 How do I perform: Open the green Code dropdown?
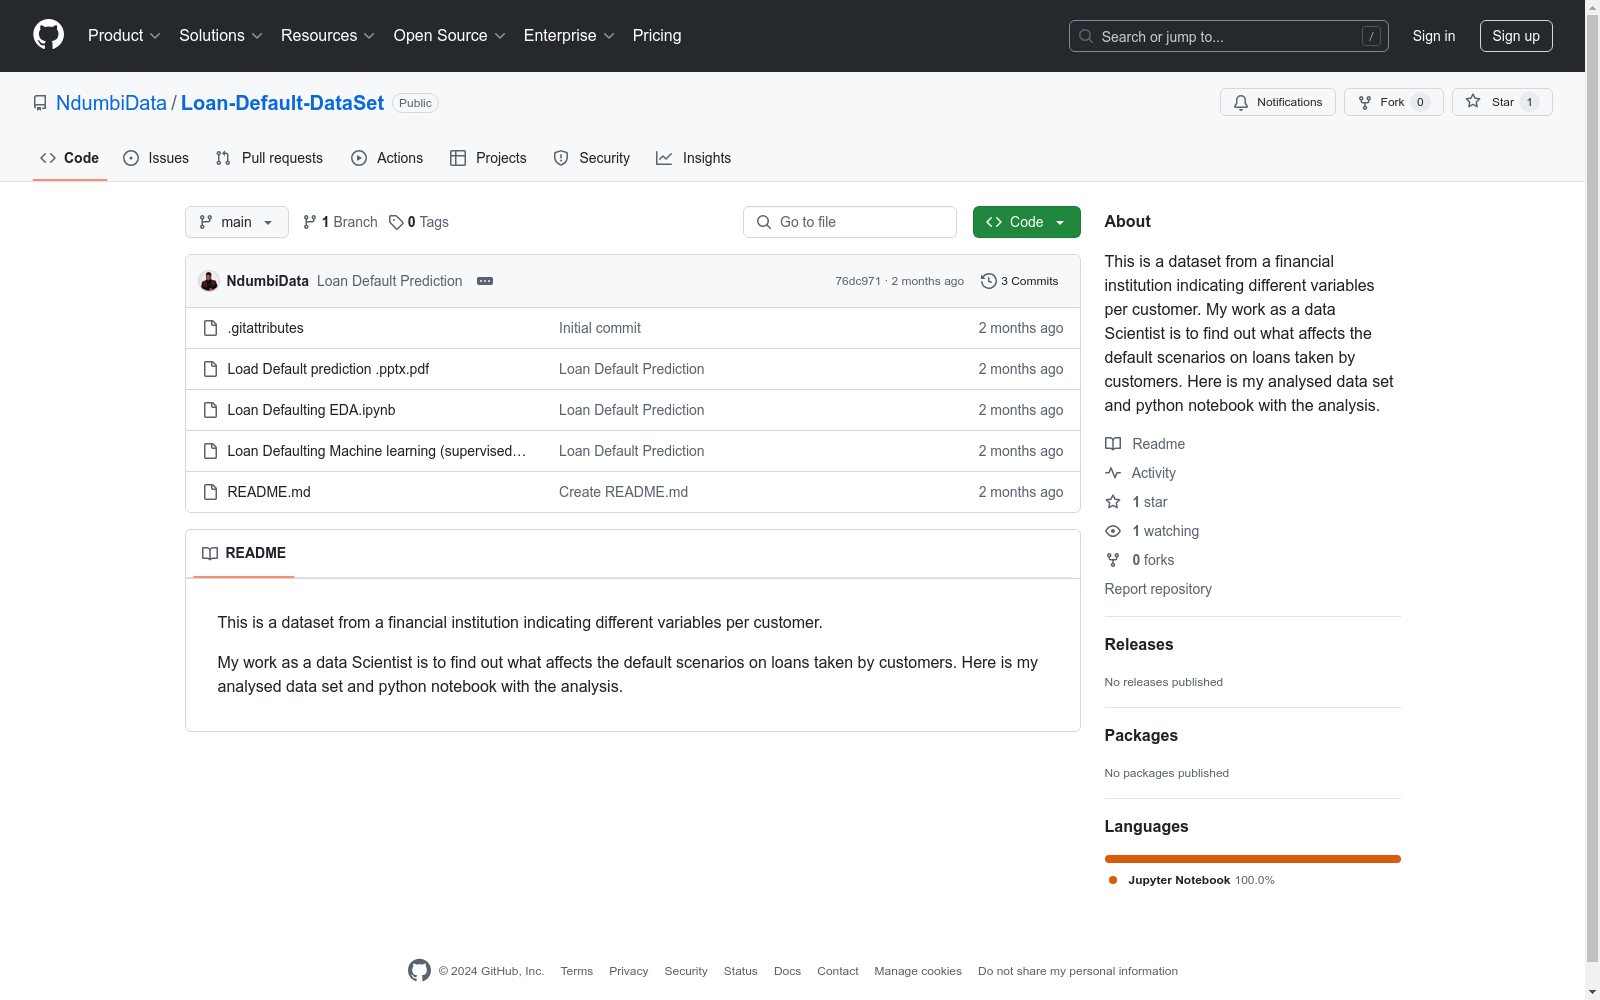1026,222
